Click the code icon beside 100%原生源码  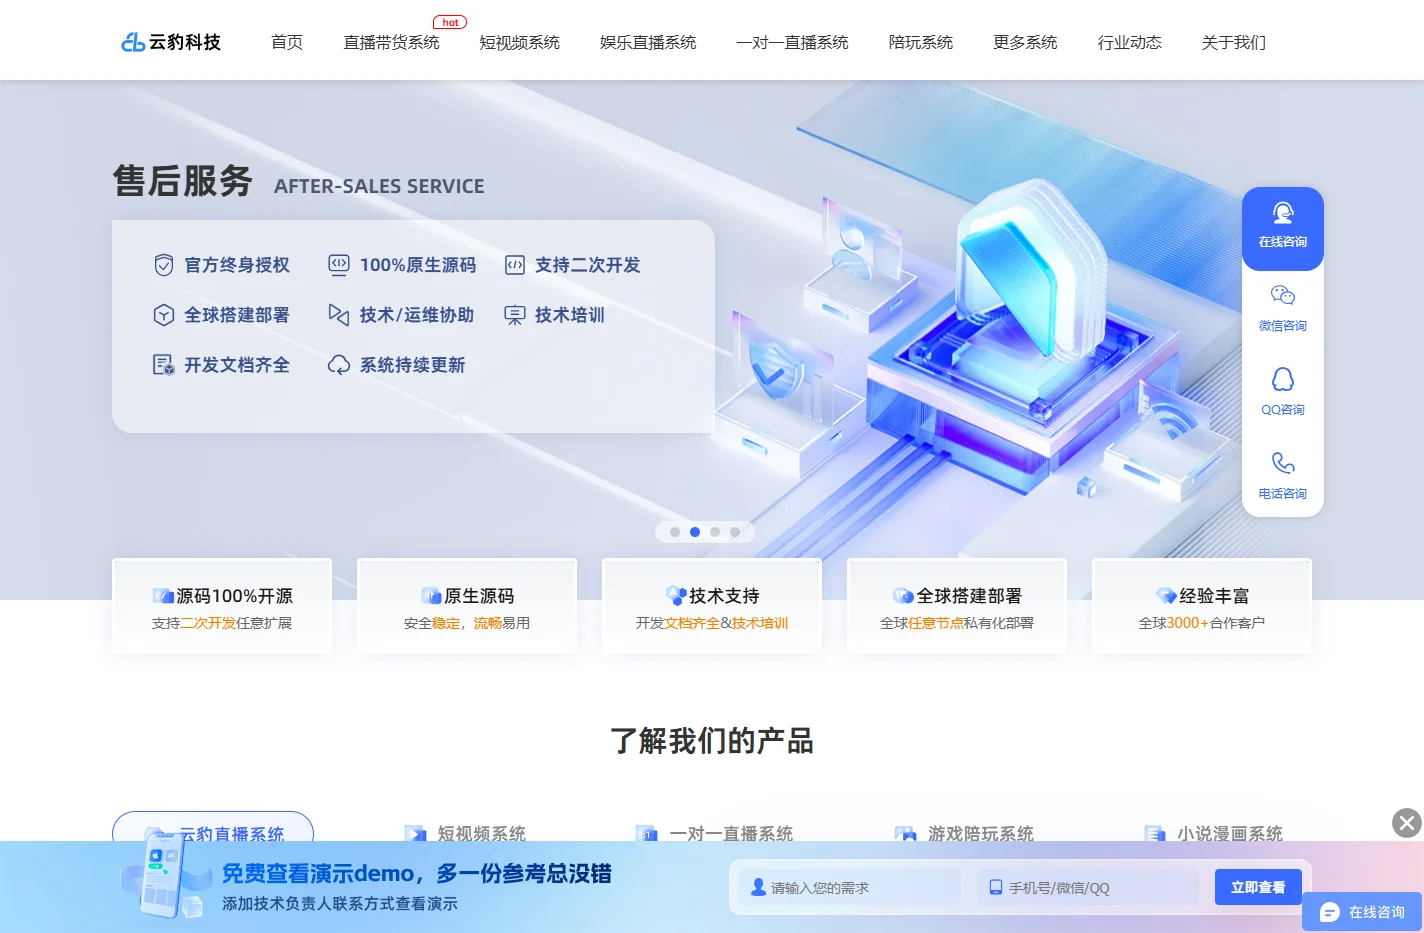pos(339,265)
